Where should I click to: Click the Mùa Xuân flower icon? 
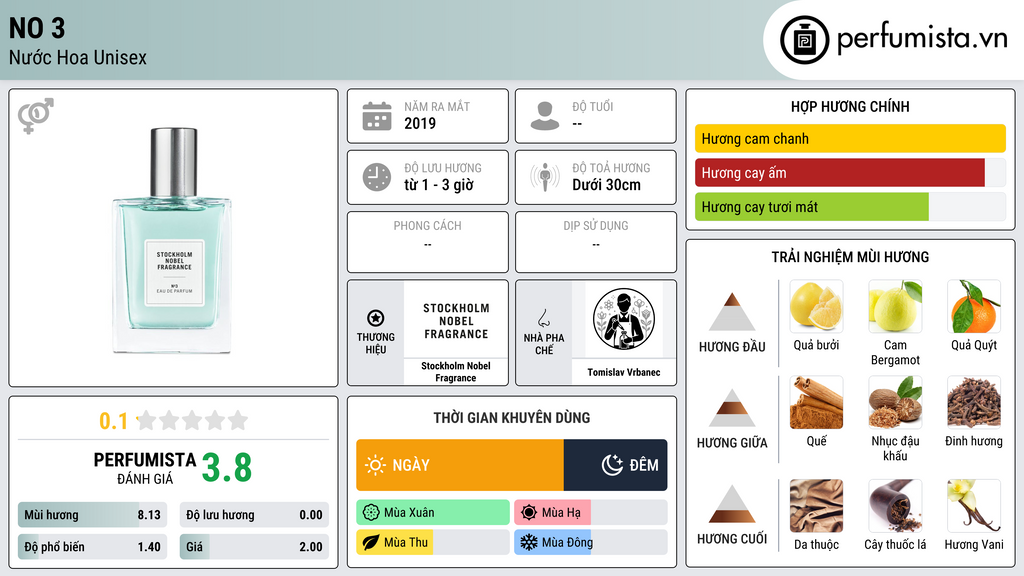pyautogui.click(x=371, y=512)
